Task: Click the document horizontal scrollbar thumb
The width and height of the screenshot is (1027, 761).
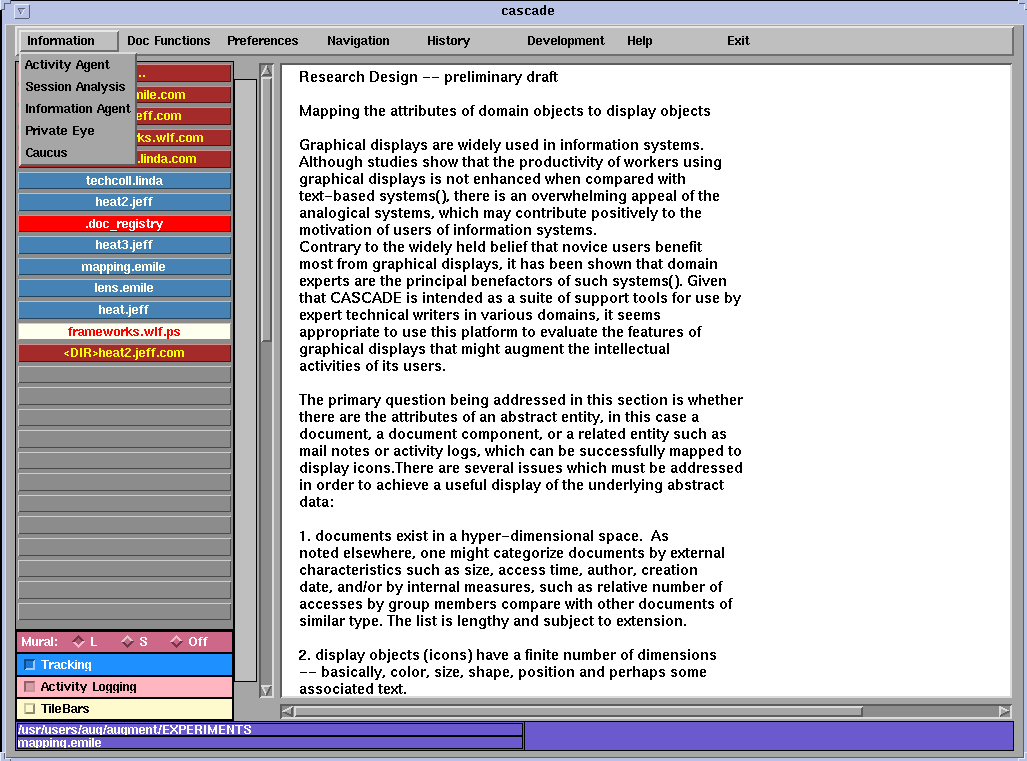Action: [578, 711]
